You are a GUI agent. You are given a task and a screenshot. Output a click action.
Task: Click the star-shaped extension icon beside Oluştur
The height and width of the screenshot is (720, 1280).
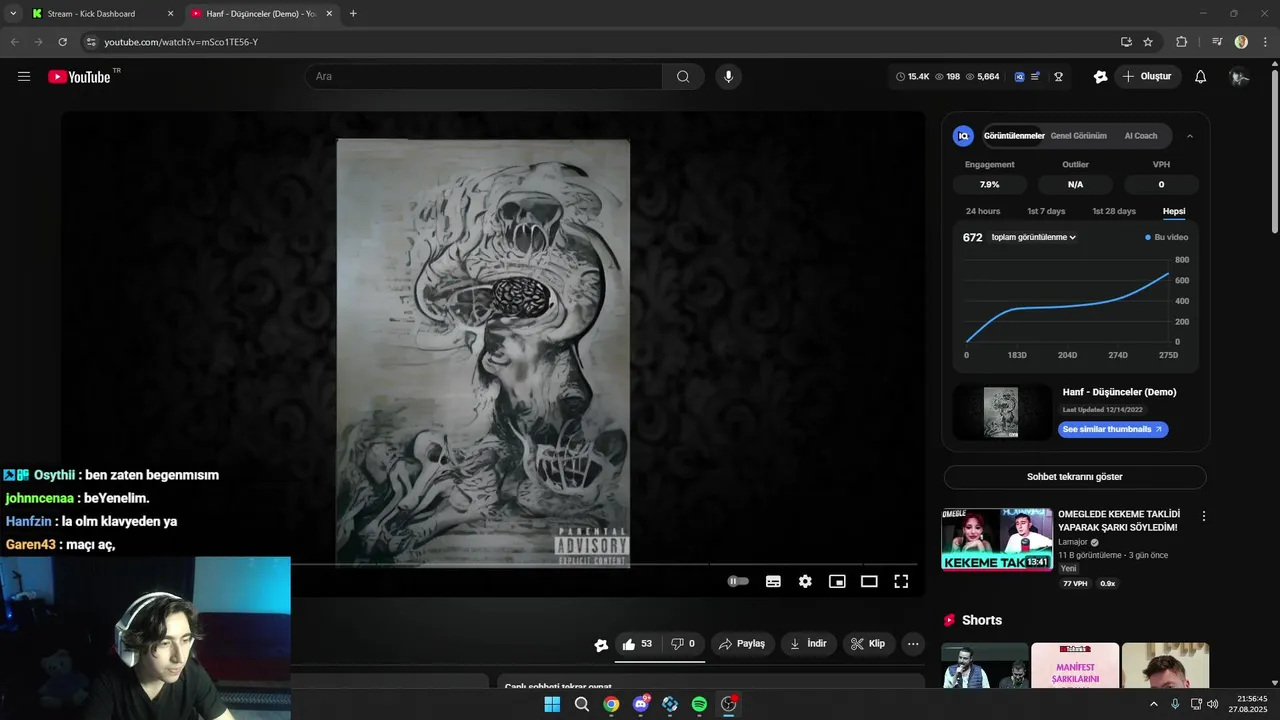(x=1101, y=76)
